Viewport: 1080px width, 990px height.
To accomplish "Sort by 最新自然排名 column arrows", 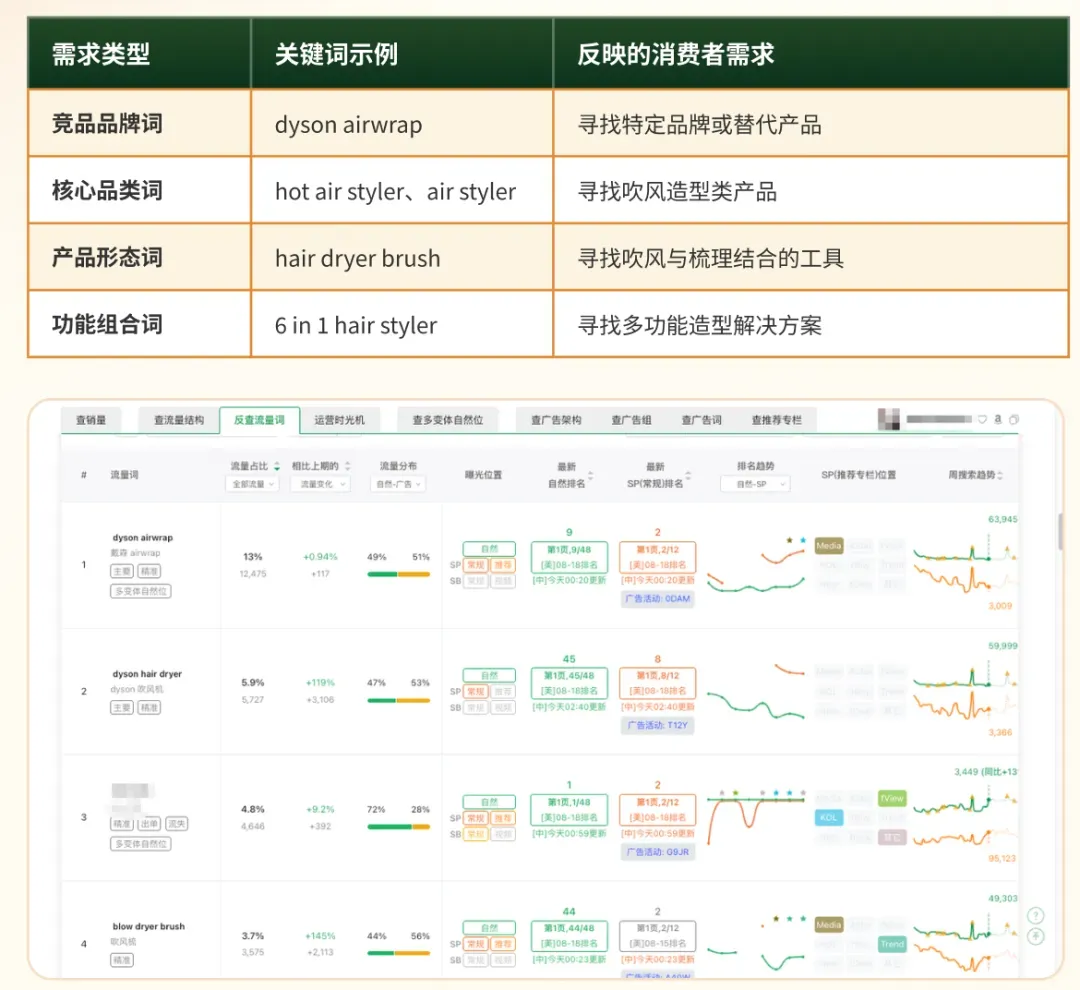I will (x=590, y=475).
